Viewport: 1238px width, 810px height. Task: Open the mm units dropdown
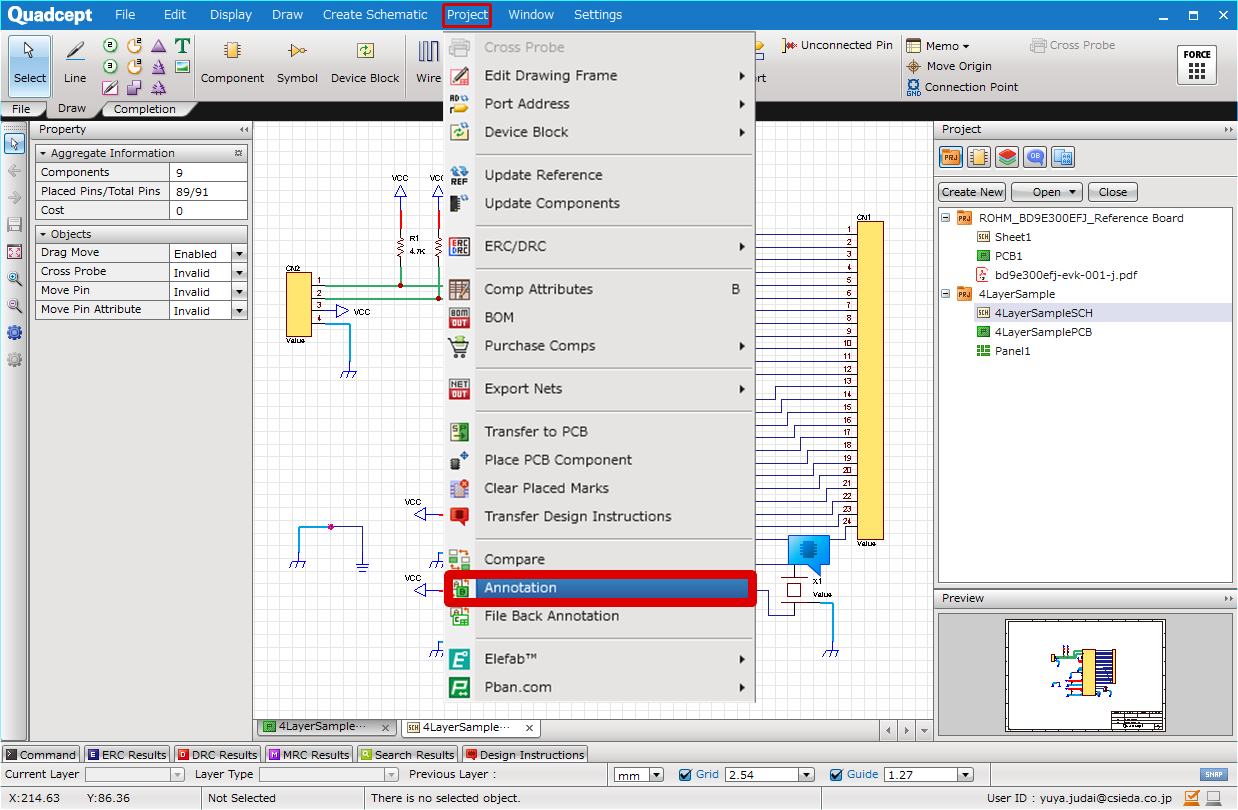point(656,775)
